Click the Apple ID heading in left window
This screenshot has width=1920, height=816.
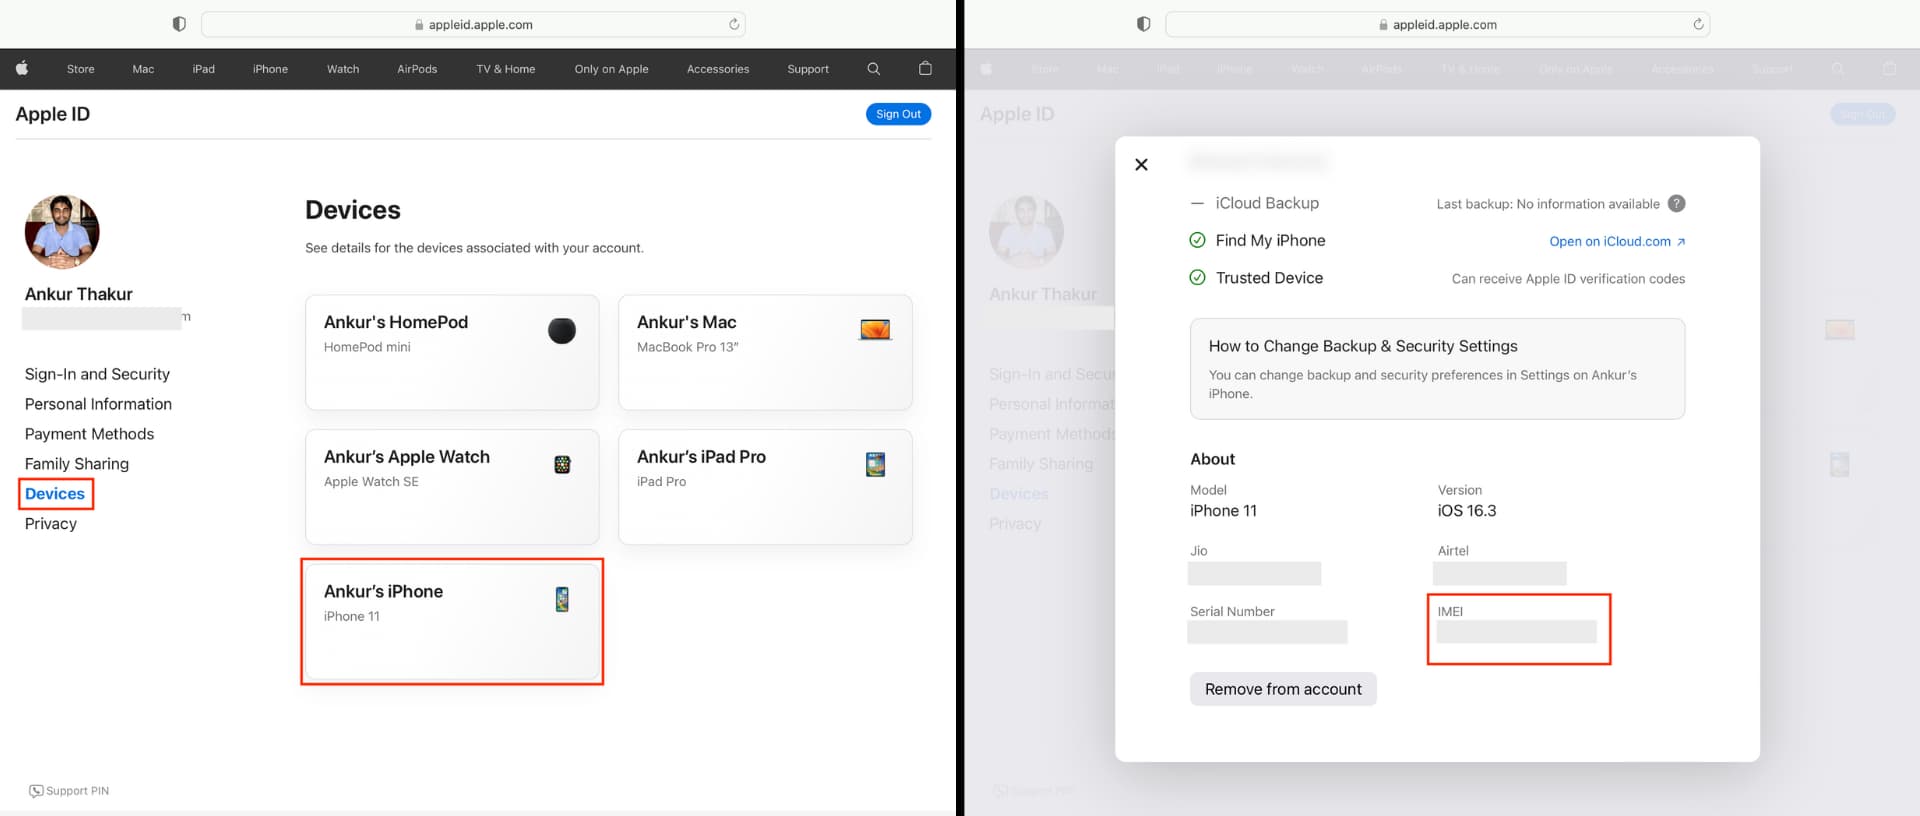[x=53, y=114]
